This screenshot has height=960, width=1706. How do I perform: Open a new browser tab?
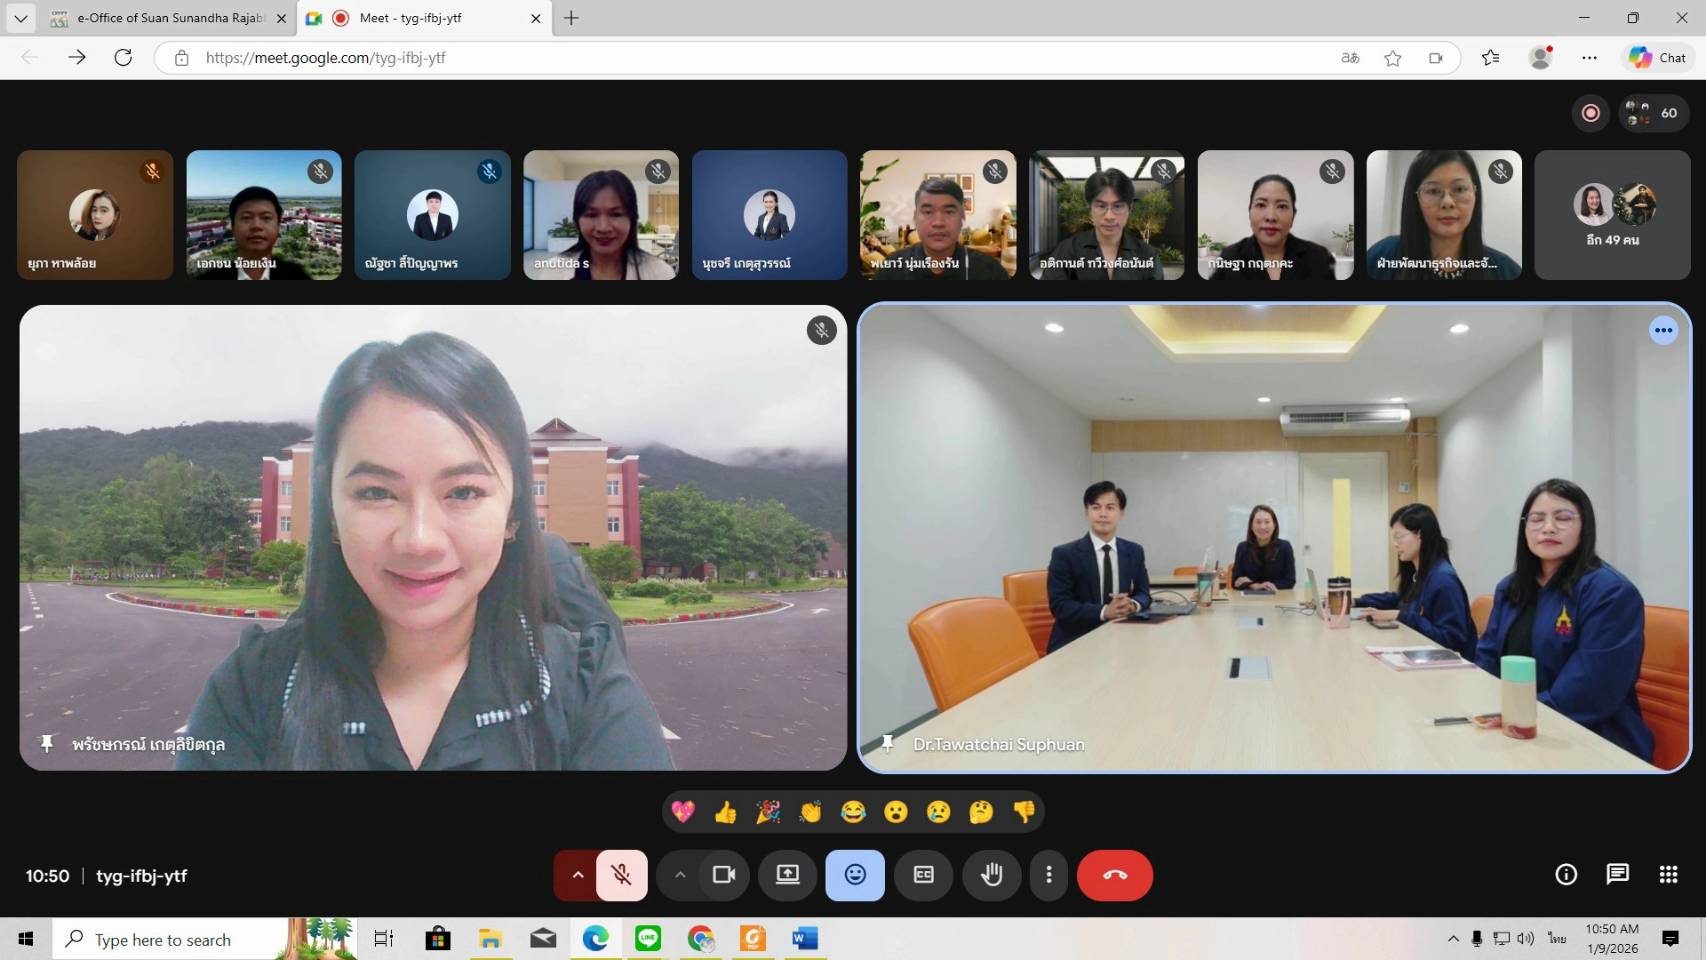[x=571, y=18]
